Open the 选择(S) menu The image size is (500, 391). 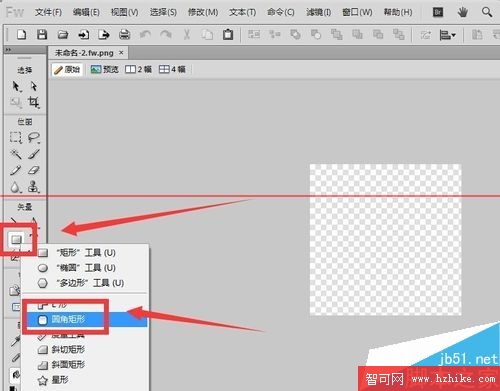[x=163, y=12]
